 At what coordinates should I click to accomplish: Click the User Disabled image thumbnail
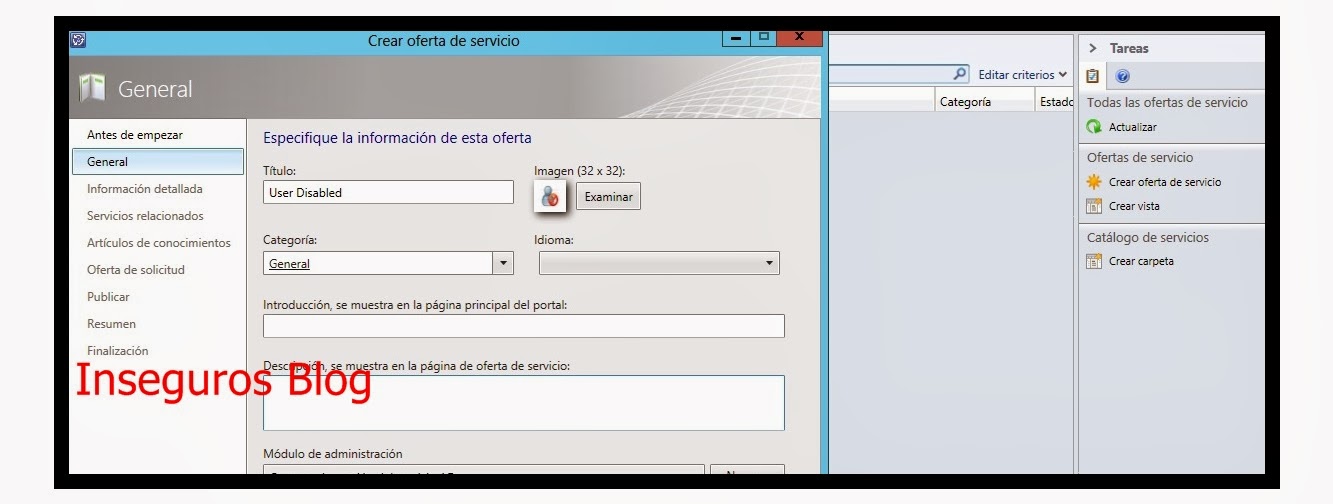(550, 196)
